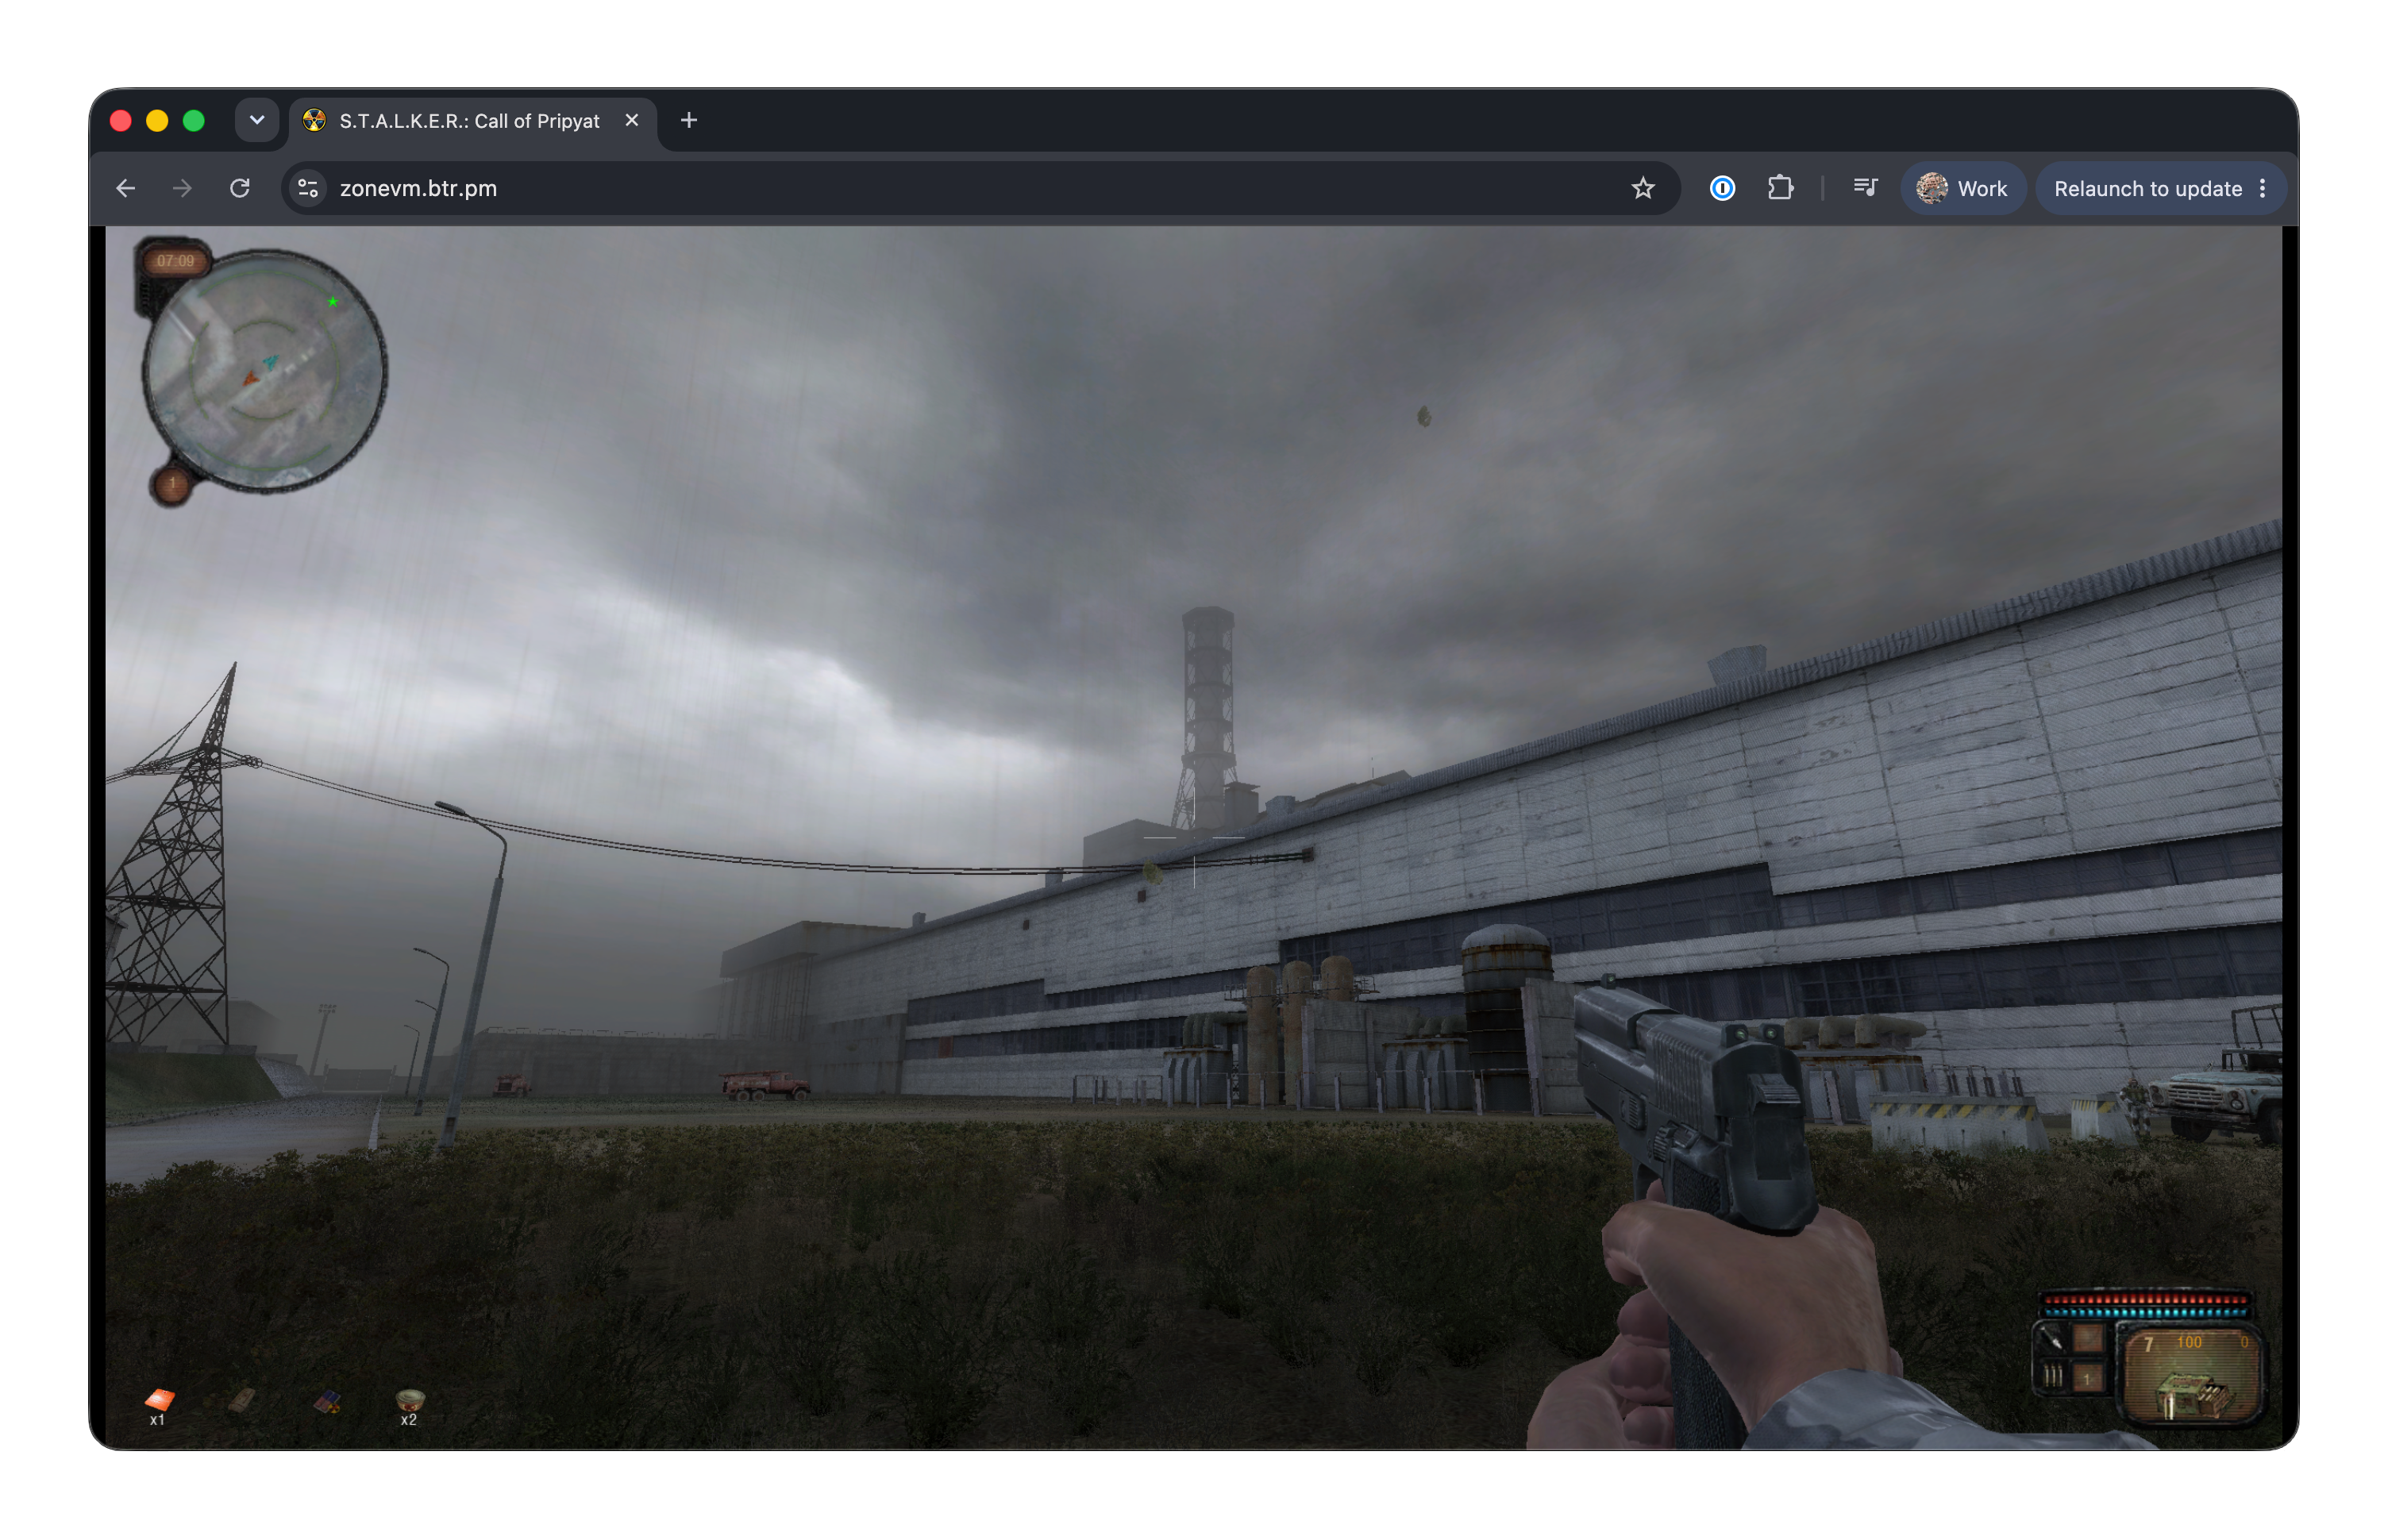Viewport: 2388px width, 1540px height.
Task: Click the blue stamina bar
Action: (x=2145, y=1312)
